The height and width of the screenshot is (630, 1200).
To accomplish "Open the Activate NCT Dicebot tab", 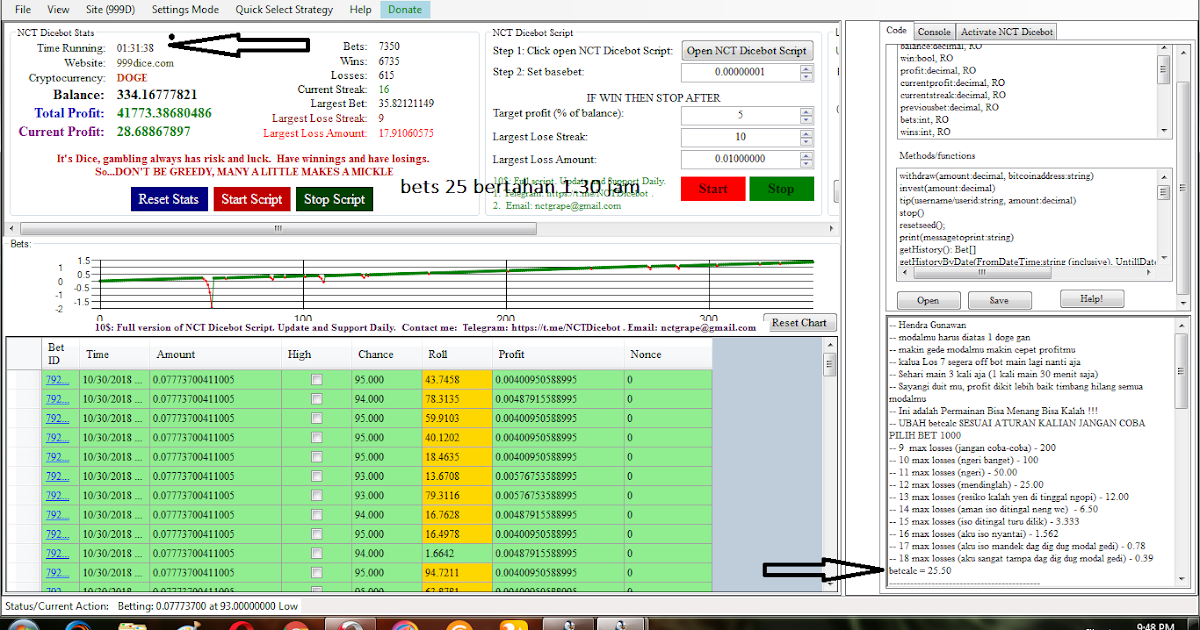I will pyautogui.click(x=1006, y=31).
